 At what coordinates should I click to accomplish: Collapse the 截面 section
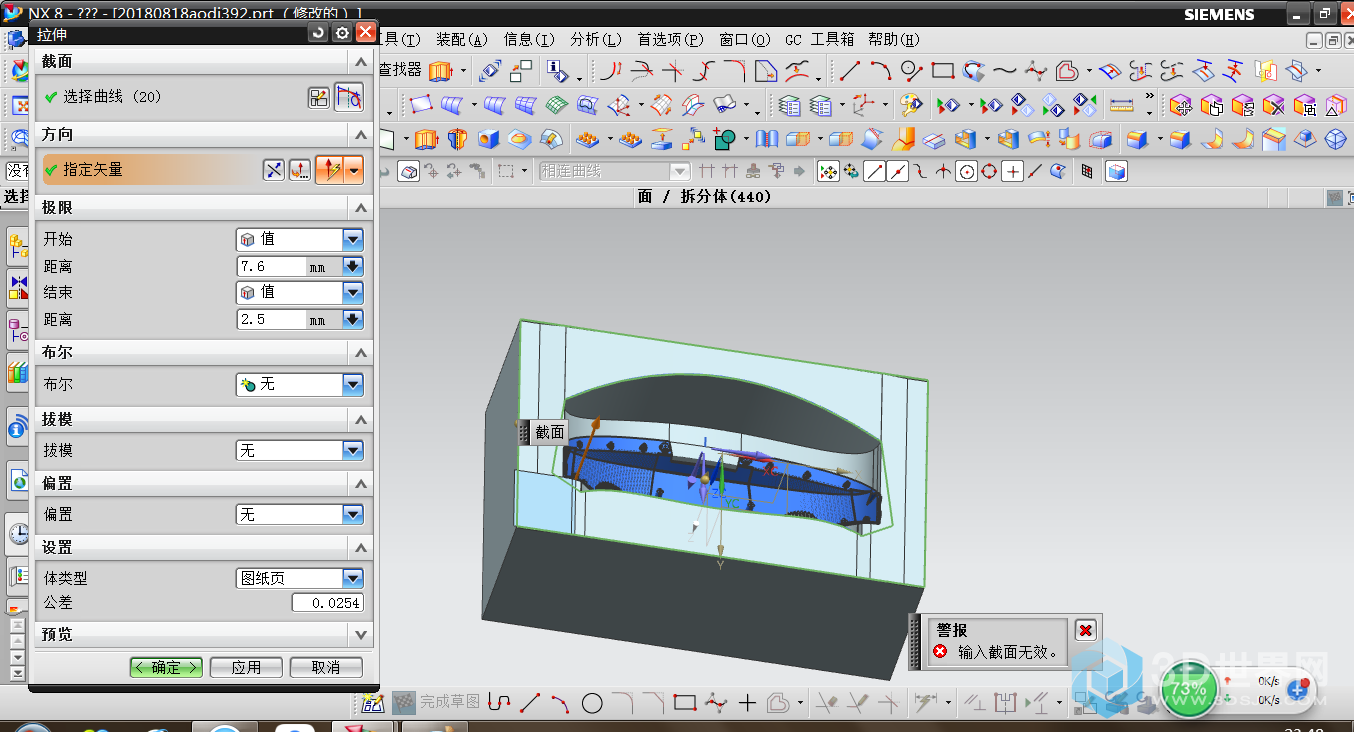pyautogui.click(x=360, y=62)
